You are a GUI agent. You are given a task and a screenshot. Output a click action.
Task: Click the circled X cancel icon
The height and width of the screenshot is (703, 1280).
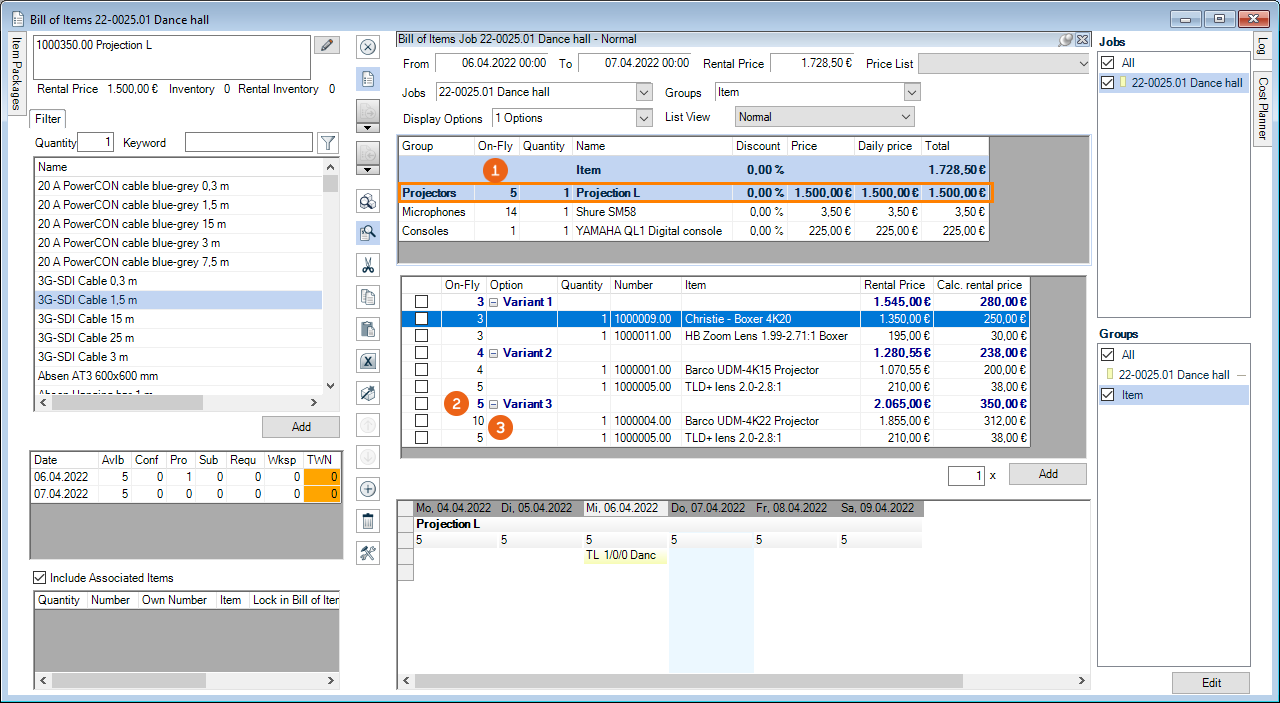(368, 47)
